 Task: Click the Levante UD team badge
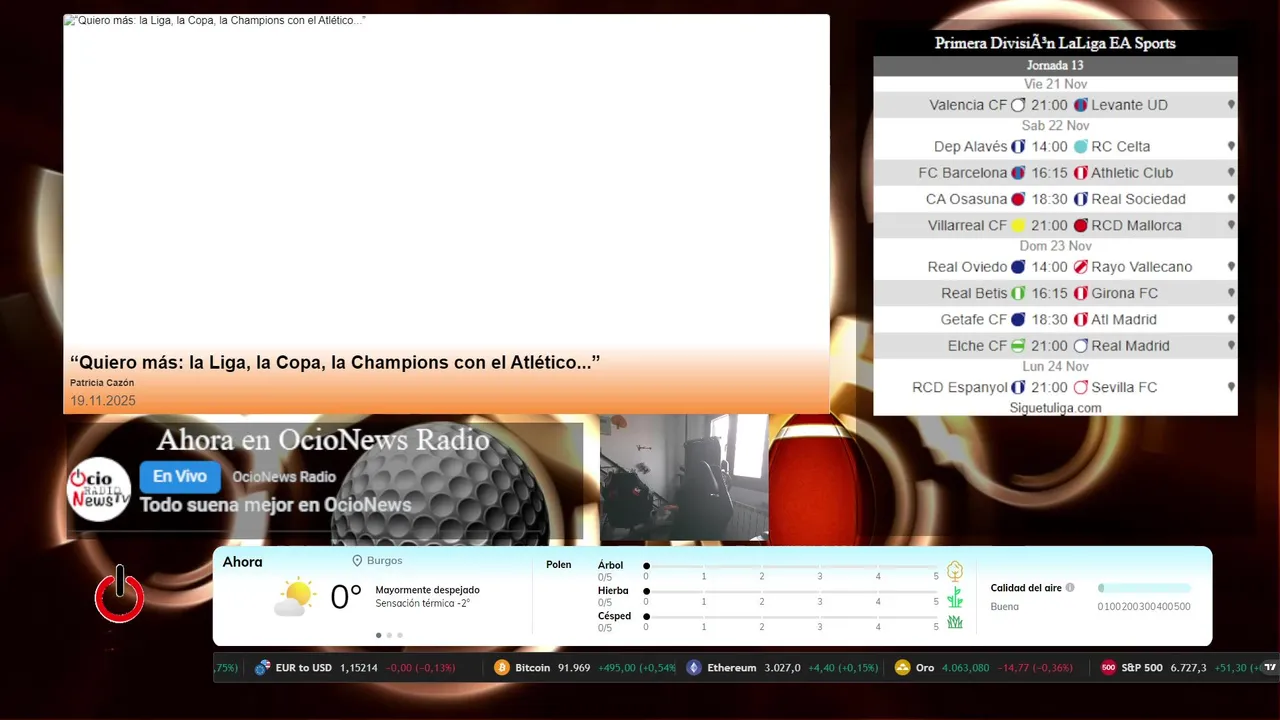coord(1080,105)
